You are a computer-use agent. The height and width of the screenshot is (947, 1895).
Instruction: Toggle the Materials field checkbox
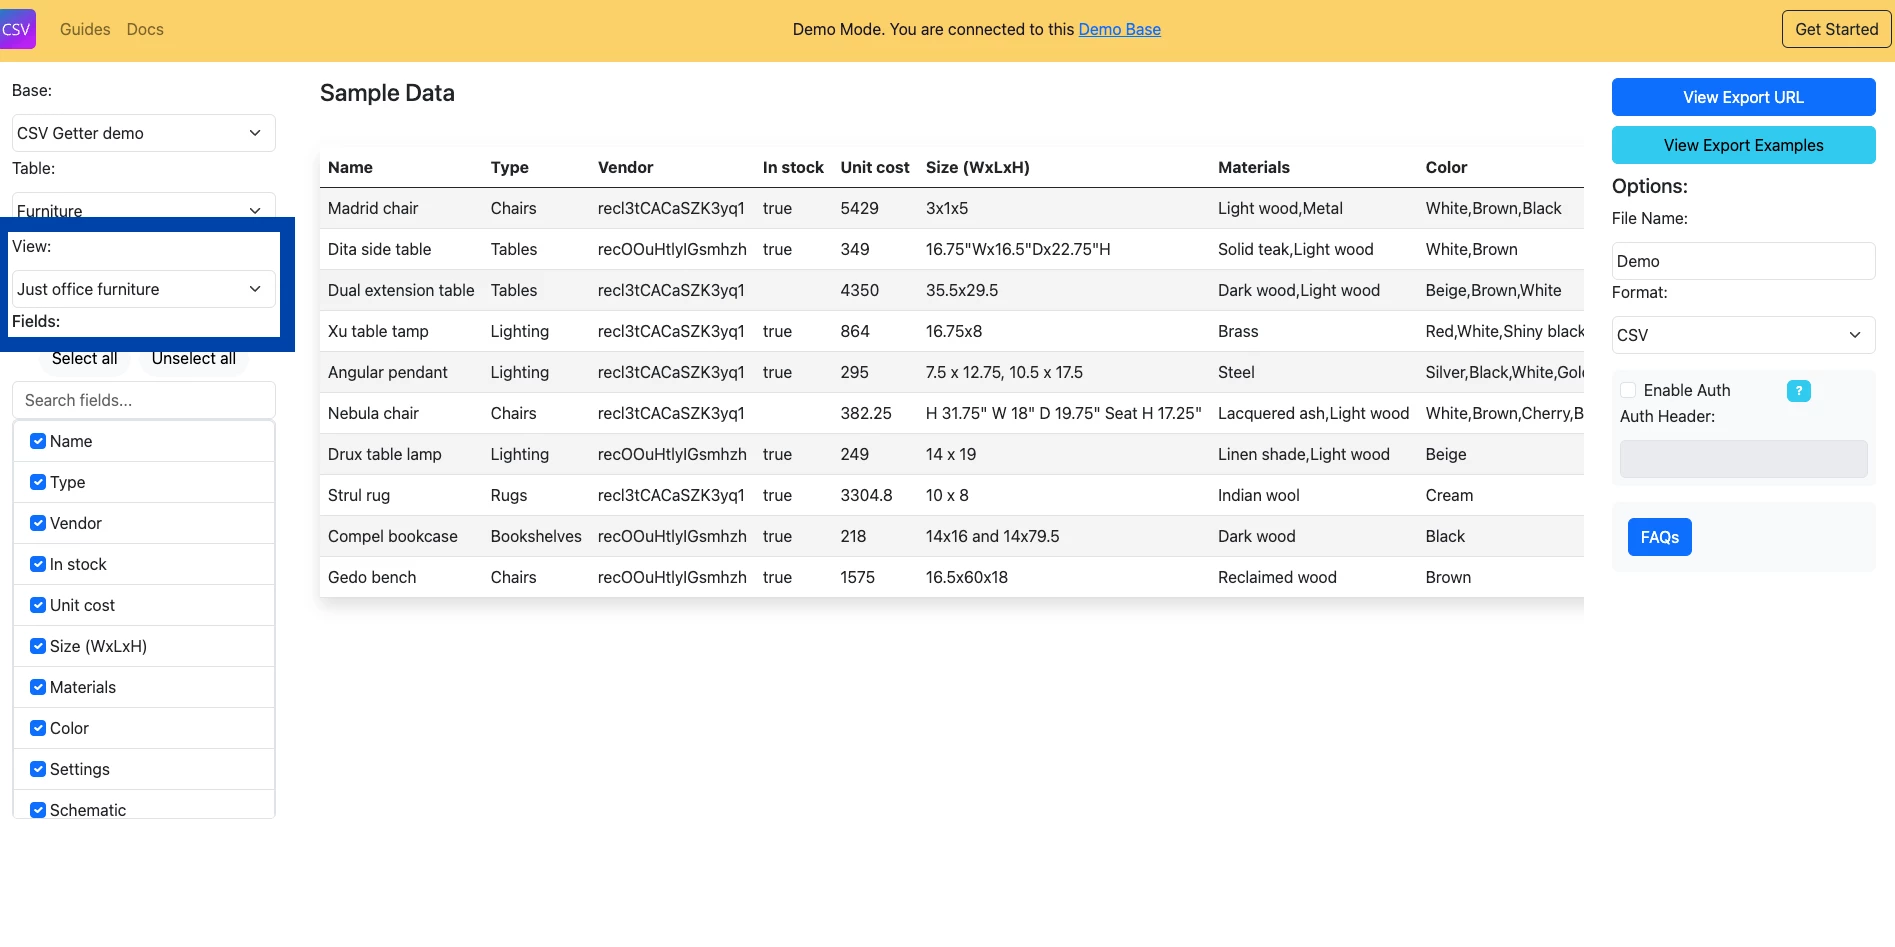pyautogui.click(x=38, y=687)
